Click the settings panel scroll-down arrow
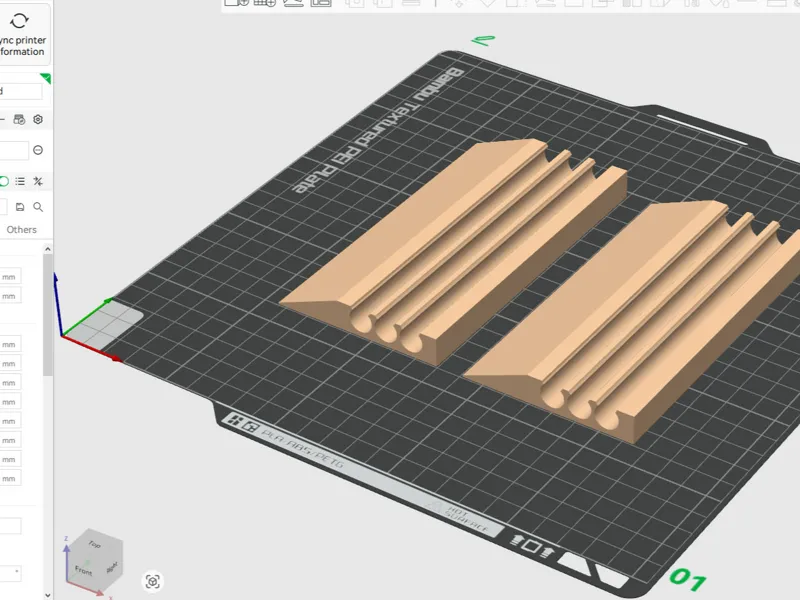Screen dimensions: 800x600 coord(47,594)
